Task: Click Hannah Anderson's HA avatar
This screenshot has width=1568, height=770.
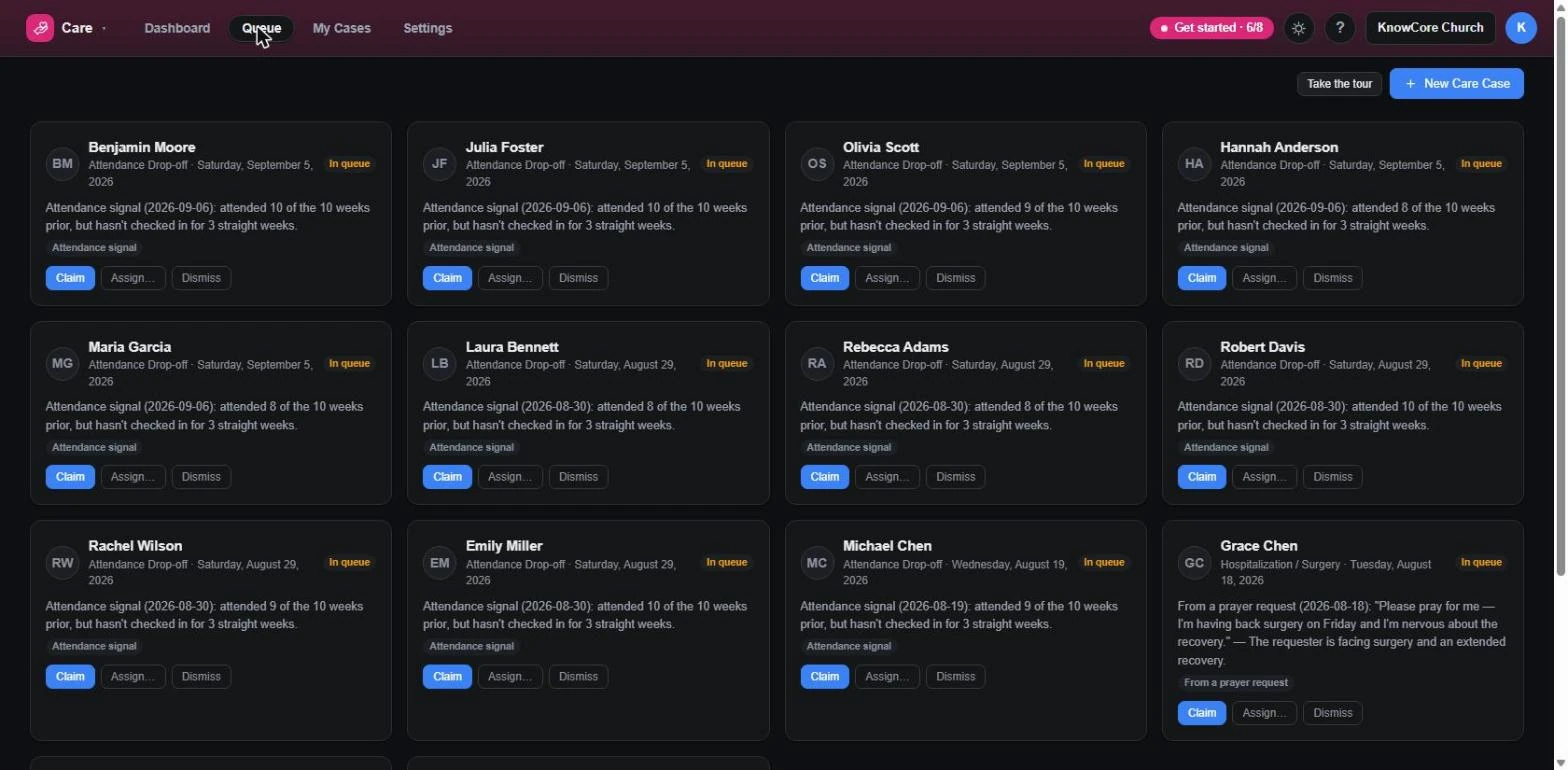Action: coord(1194,164)
